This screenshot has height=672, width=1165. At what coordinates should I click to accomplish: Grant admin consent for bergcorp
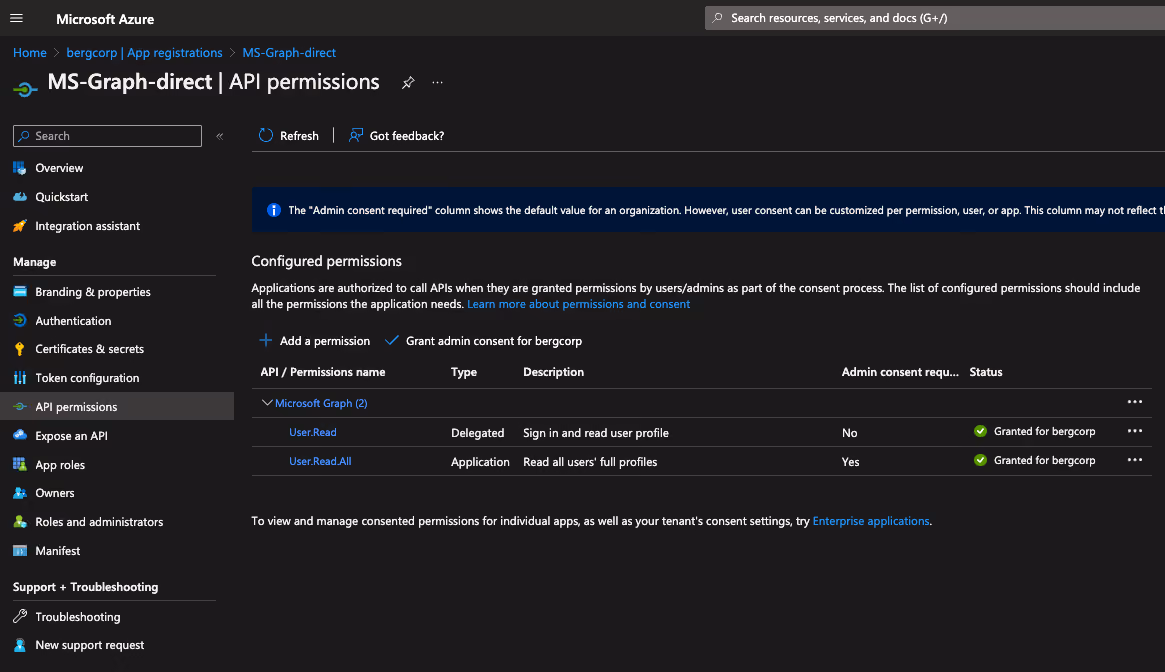point(484,341)
